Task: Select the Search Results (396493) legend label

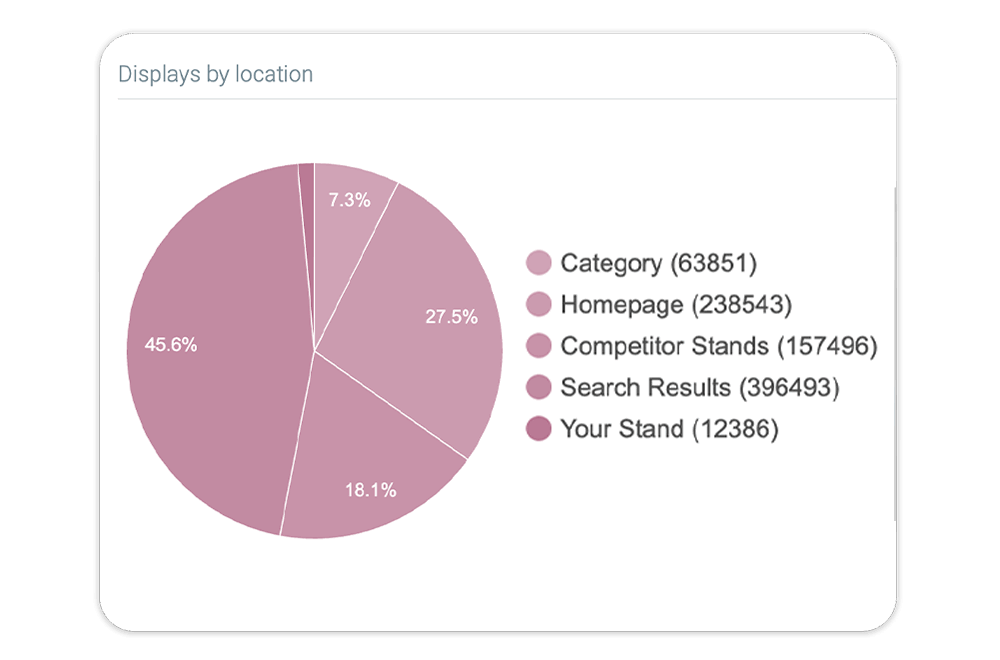Action: coord(699,387)
